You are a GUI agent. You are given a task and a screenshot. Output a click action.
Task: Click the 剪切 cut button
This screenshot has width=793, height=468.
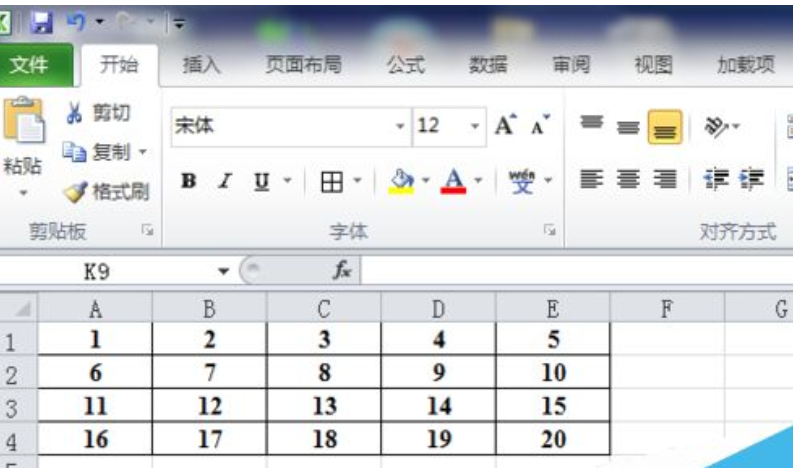point(98,112)
